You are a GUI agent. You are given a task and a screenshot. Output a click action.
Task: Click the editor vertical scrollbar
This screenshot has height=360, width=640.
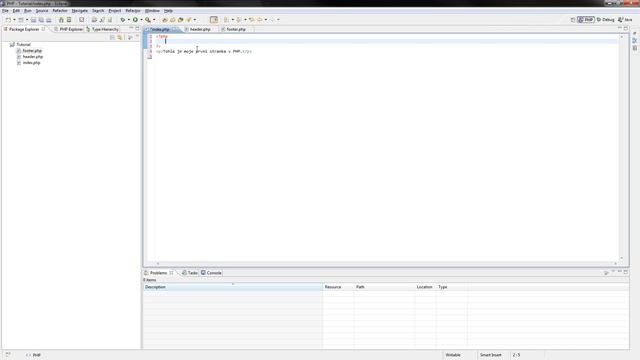622,147
